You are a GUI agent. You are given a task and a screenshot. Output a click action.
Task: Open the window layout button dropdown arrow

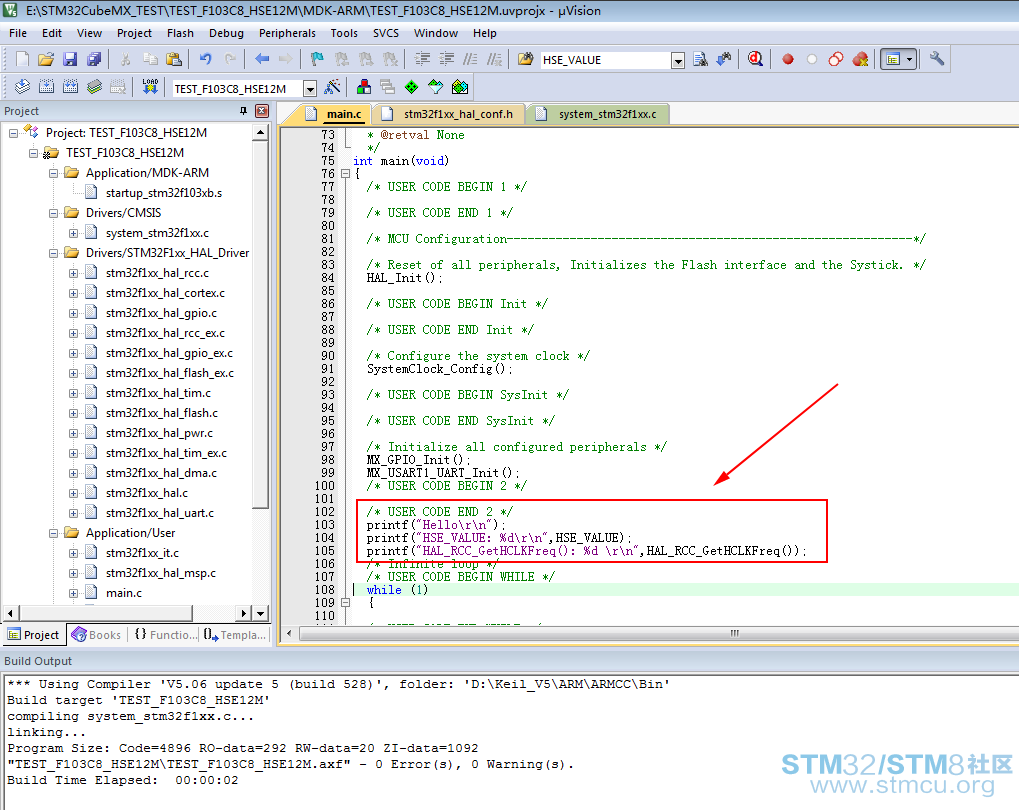909,59
